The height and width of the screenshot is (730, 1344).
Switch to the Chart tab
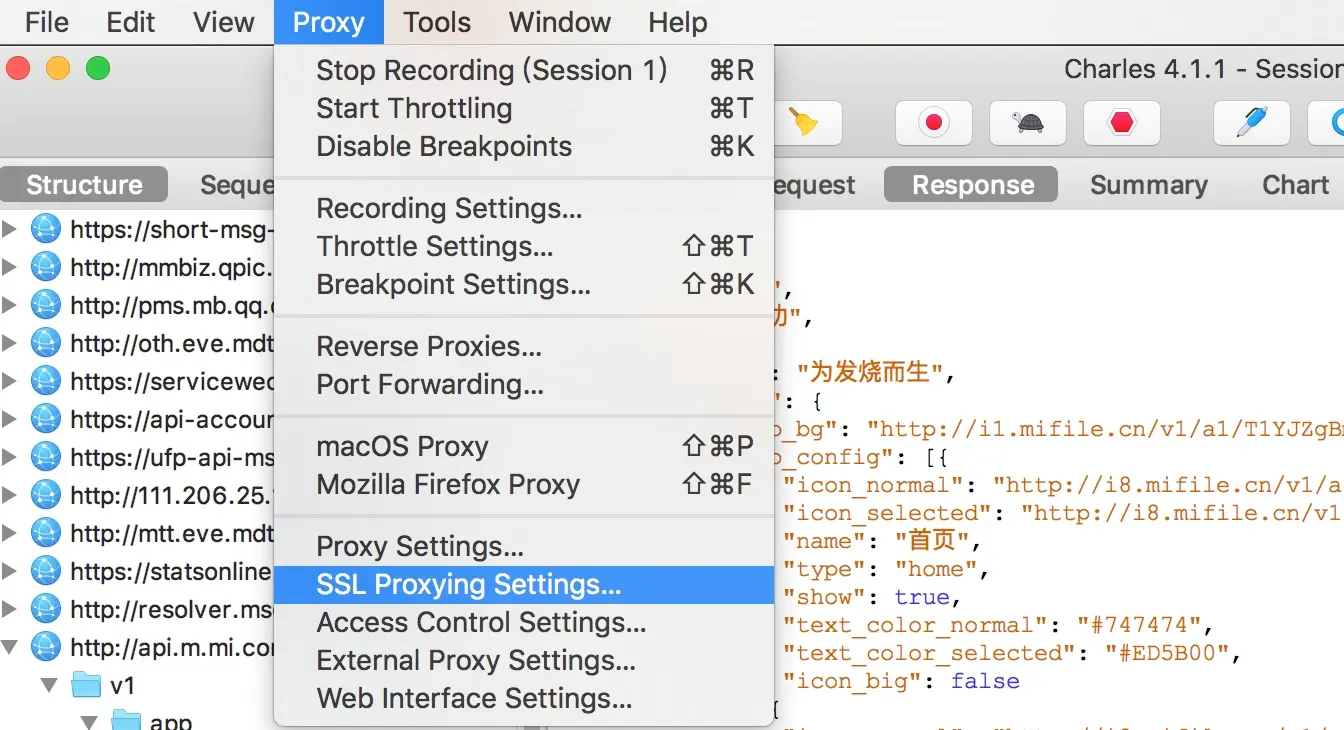(x=1295, y=185)
